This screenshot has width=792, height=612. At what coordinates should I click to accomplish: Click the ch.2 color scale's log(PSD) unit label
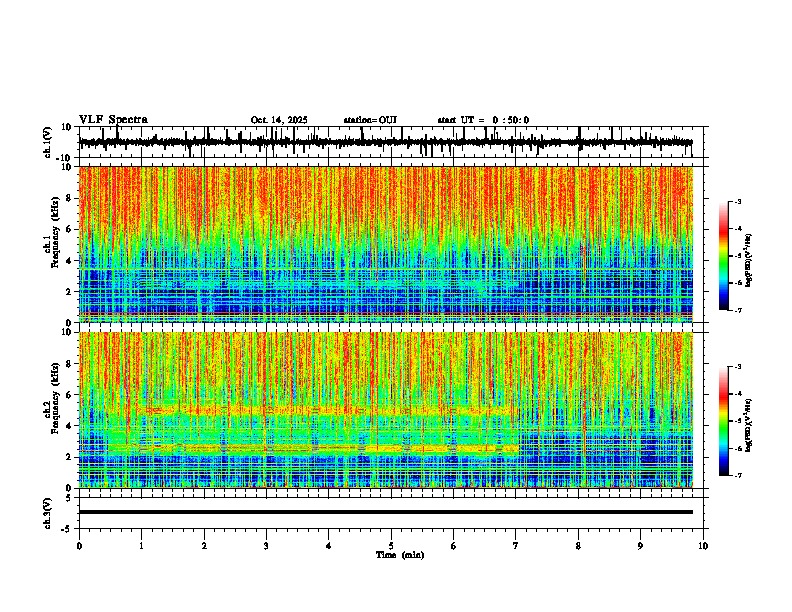(749, 425)
